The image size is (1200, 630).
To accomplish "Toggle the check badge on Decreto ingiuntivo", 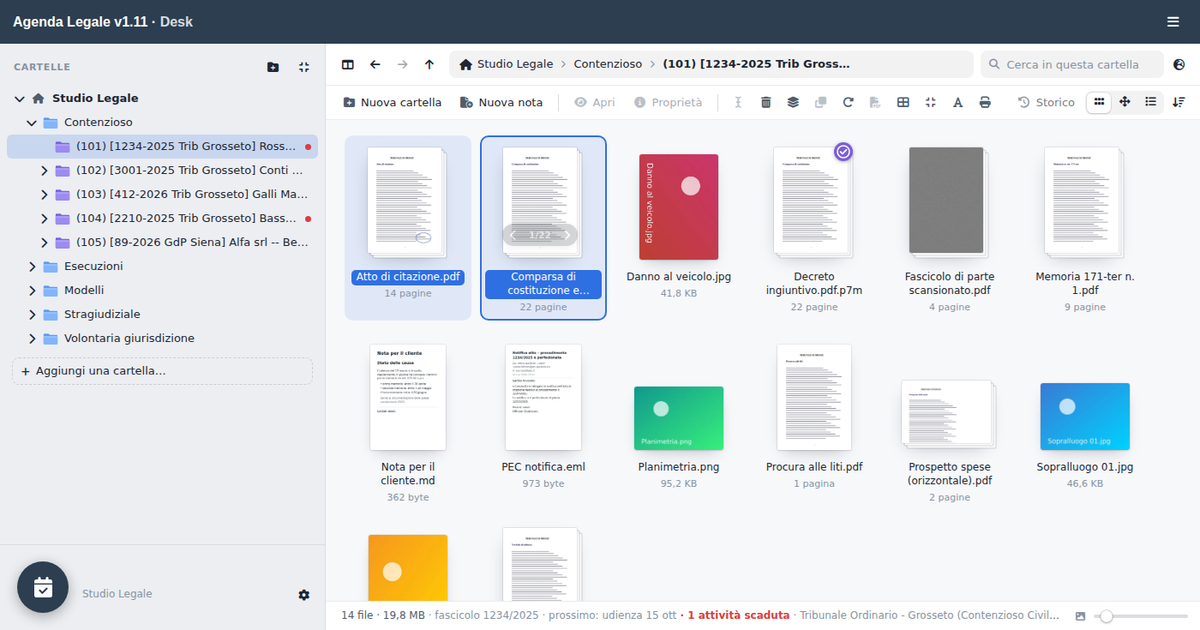I will (843, 151).
